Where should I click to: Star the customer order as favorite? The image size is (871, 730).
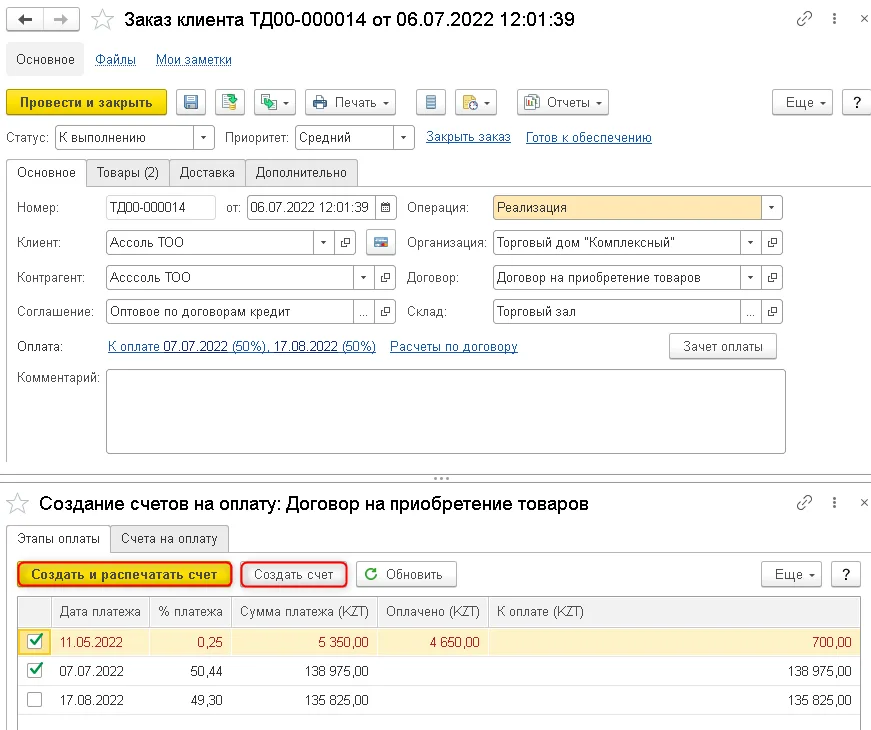pos(102,20)
